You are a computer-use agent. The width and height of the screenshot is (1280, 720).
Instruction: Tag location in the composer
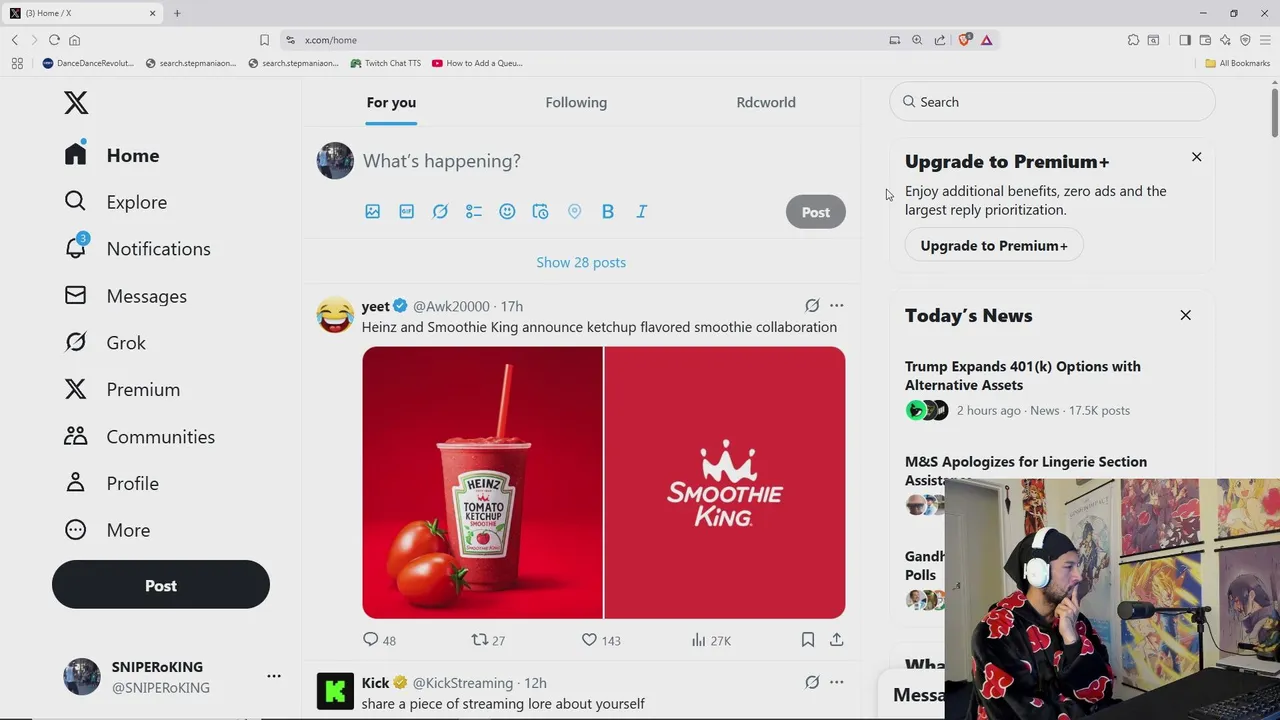[x=574, y=212]
